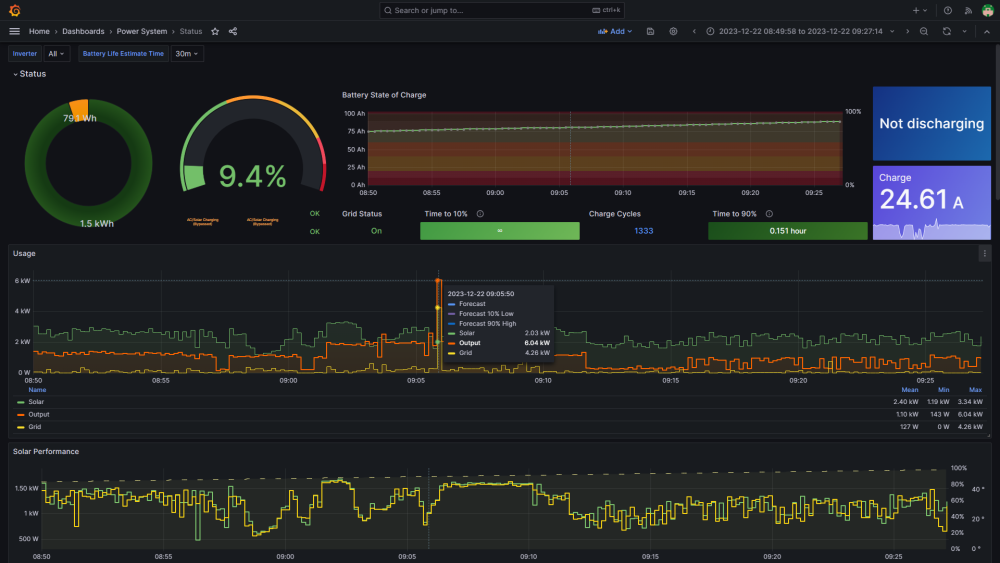Shift time range backward
Image resolution: width=1000 pixels, height=563 pixels.
pos(694,31)
